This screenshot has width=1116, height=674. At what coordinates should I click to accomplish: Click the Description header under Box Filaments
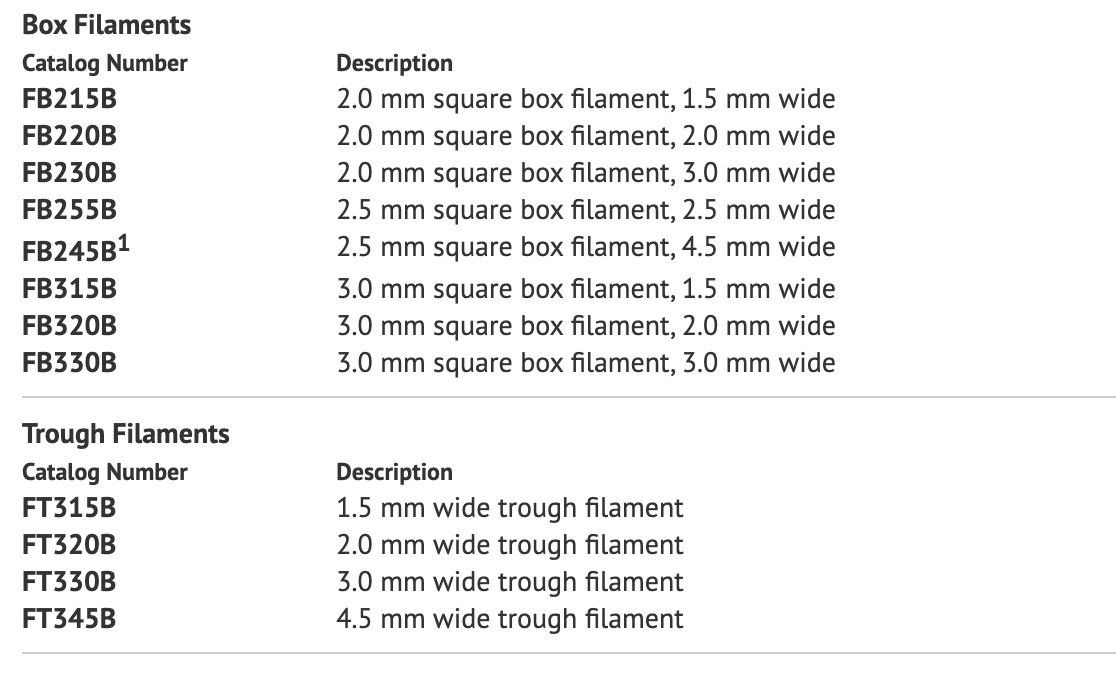(394, 63)
